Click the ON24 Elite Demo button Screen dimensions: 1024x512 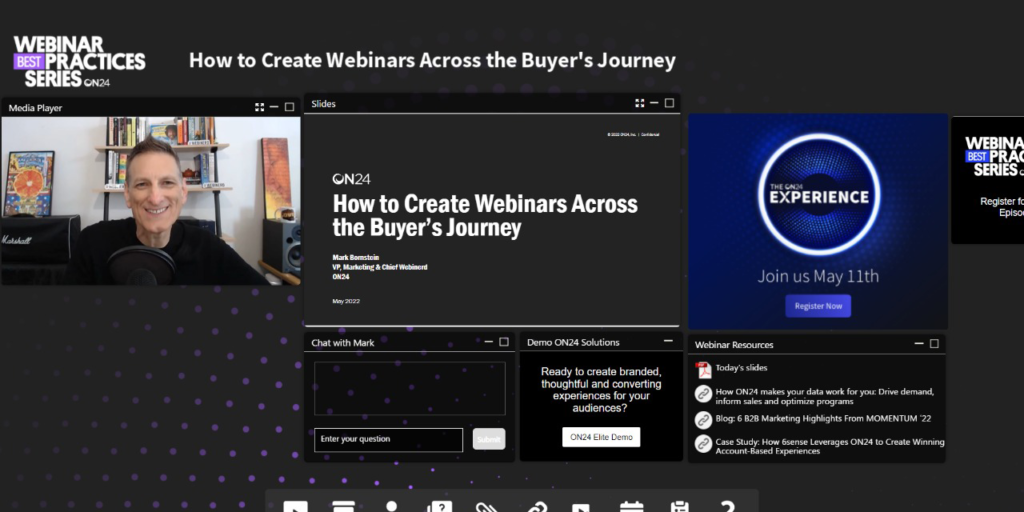pos(601,437)
